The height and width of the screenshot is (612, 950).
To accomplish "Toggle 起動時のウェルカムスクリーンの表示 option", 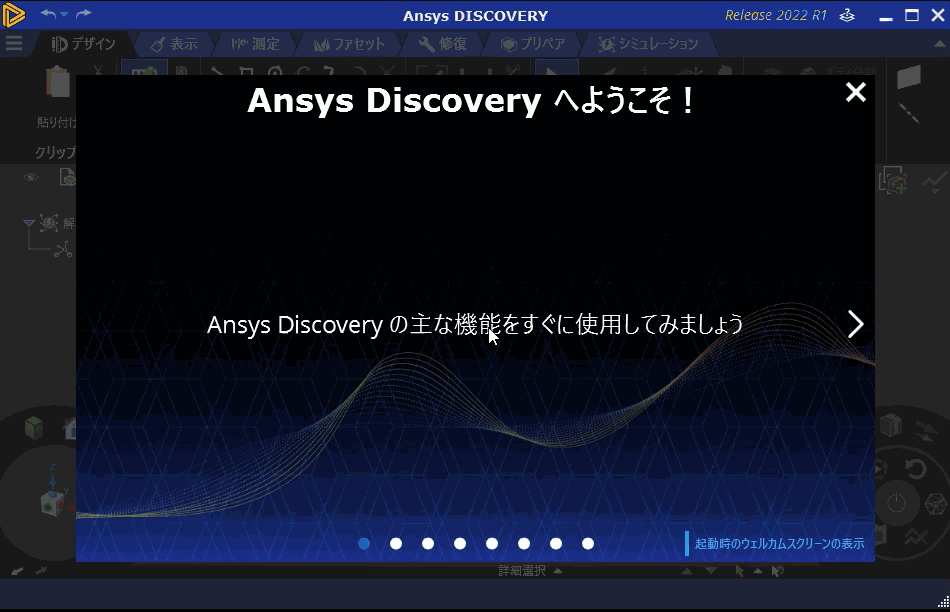I will [x=775, y=544].
